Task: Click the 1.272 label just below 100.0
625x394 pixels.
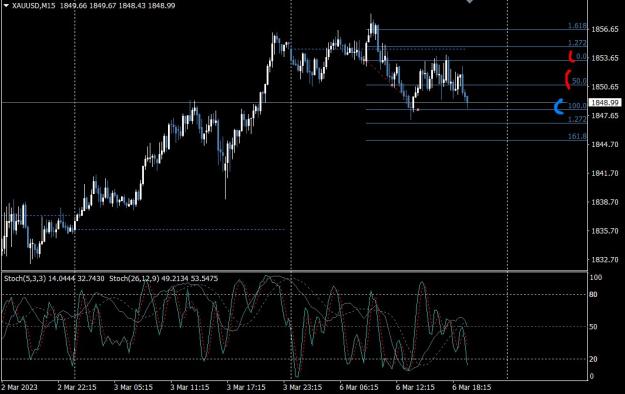Action: click(577, 119)
